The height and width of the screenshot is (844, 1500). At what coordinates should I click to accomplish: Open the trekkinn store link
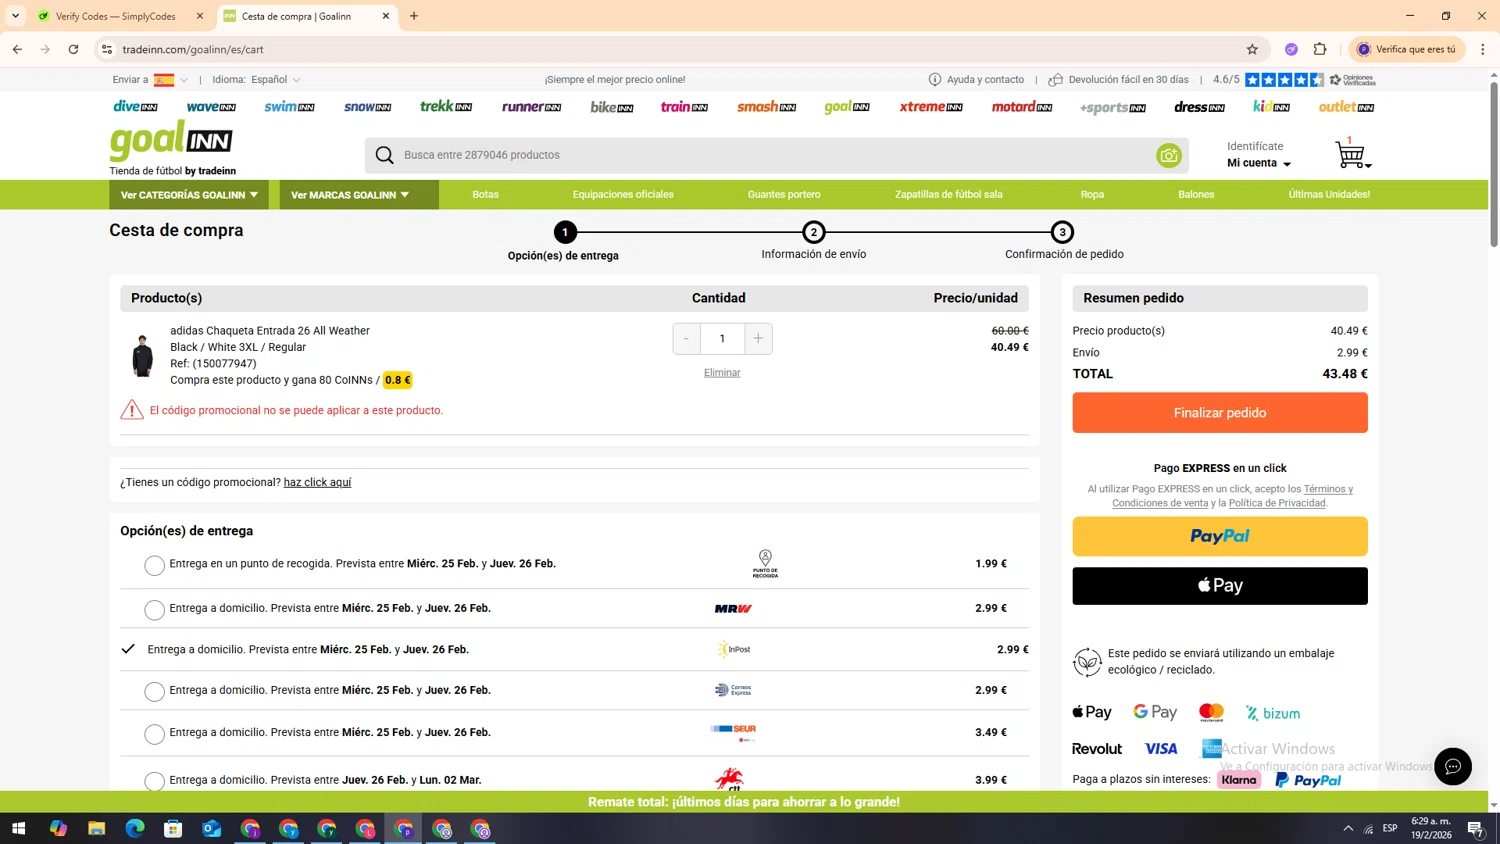point(446,106)
